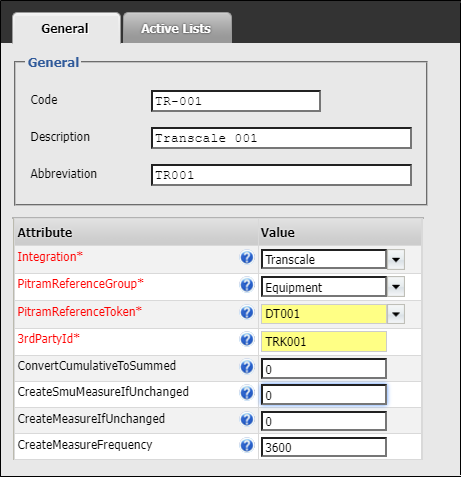Click the DT001 combo box value
461x477 pixels.
(x=324, y=314)
